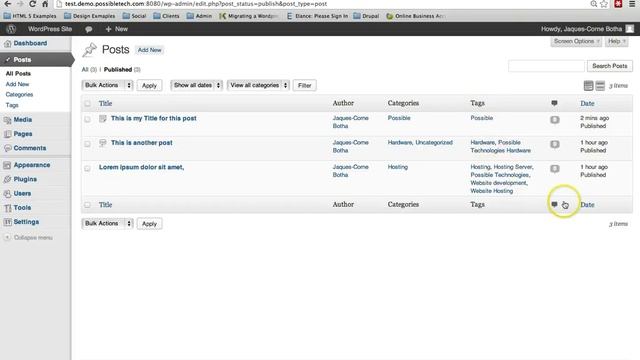The height and width of the screenshot is (360, 640).
Task: Click the browser home icon
Action: pos(45,4)
